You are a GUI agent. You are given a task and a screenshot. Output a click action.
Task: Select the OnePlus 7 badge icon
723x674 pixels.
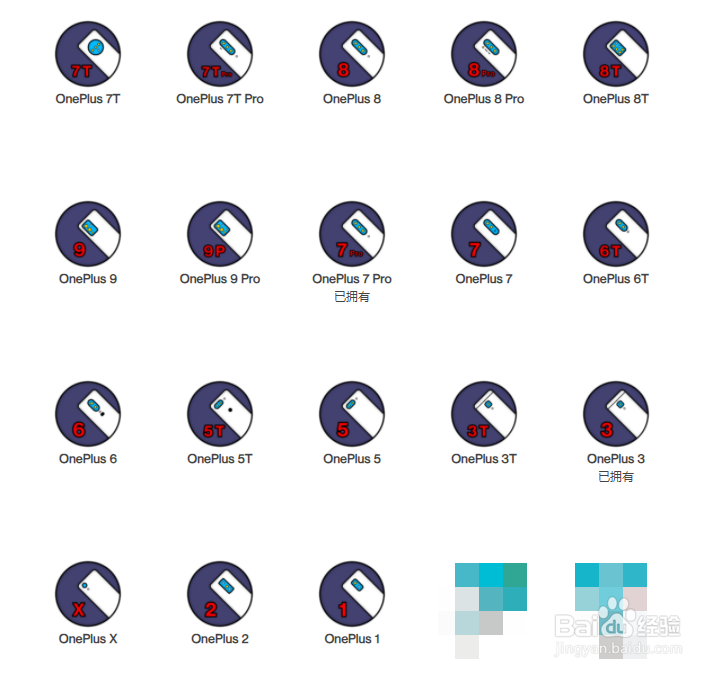click(484, 234)
